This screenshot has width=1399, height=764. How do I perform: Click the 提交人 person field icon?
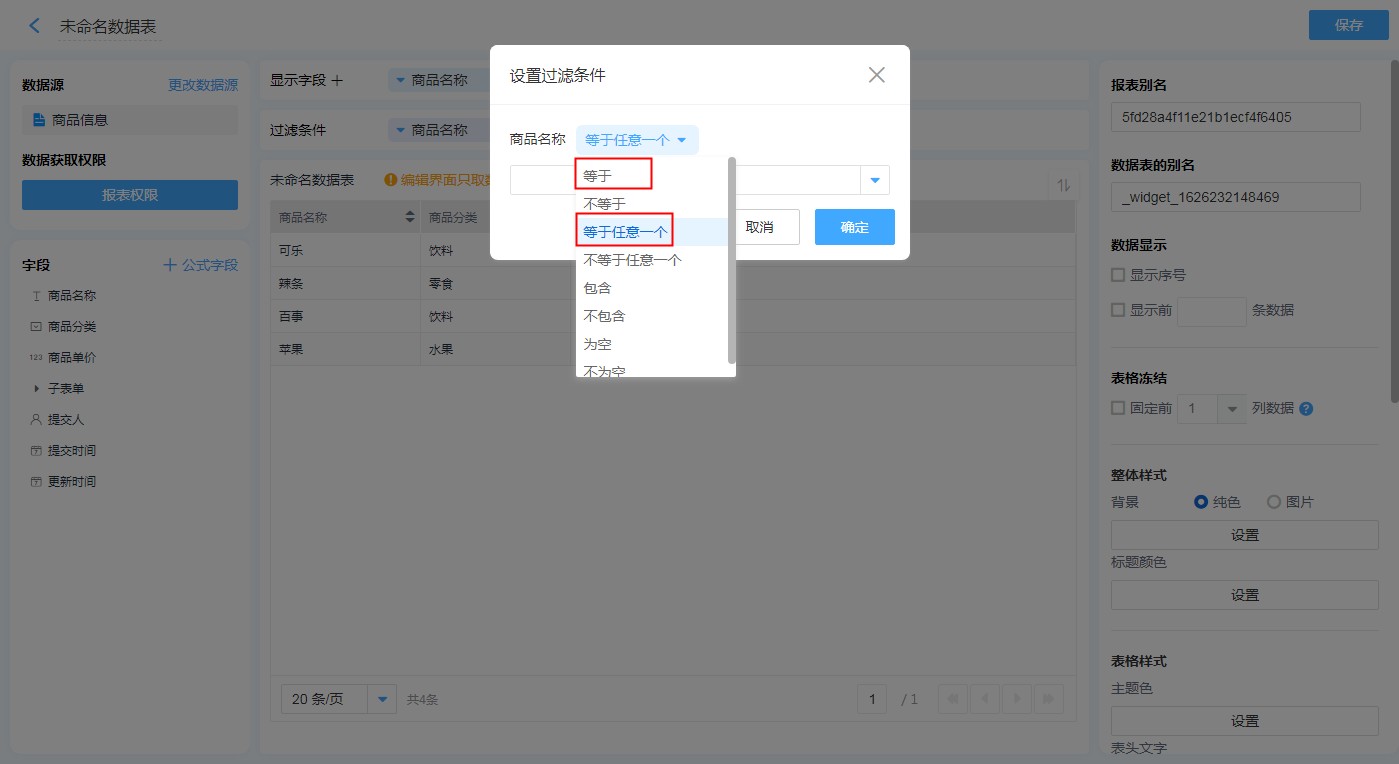36,420
